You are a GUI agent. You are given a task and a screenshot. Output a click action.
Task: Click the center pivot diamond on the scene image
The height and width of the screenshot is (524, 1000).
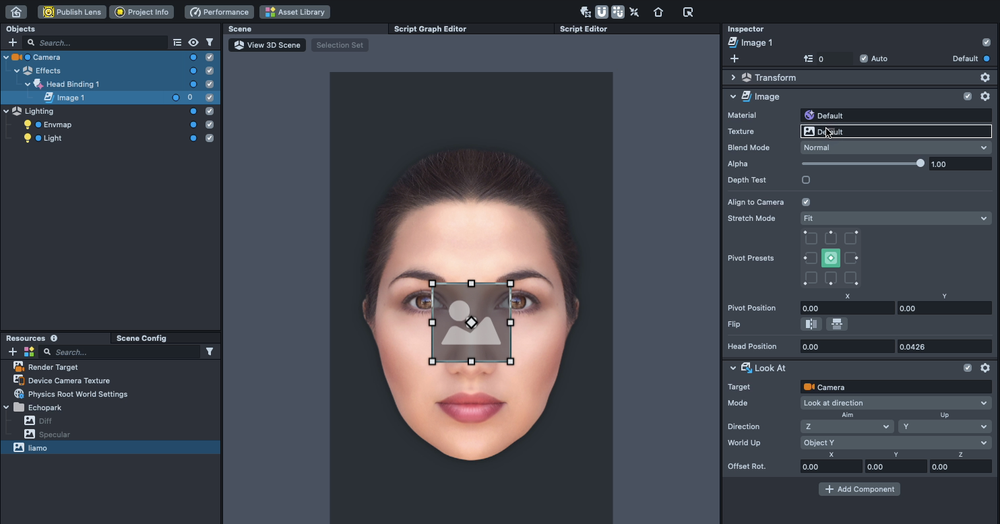(471, 323)
